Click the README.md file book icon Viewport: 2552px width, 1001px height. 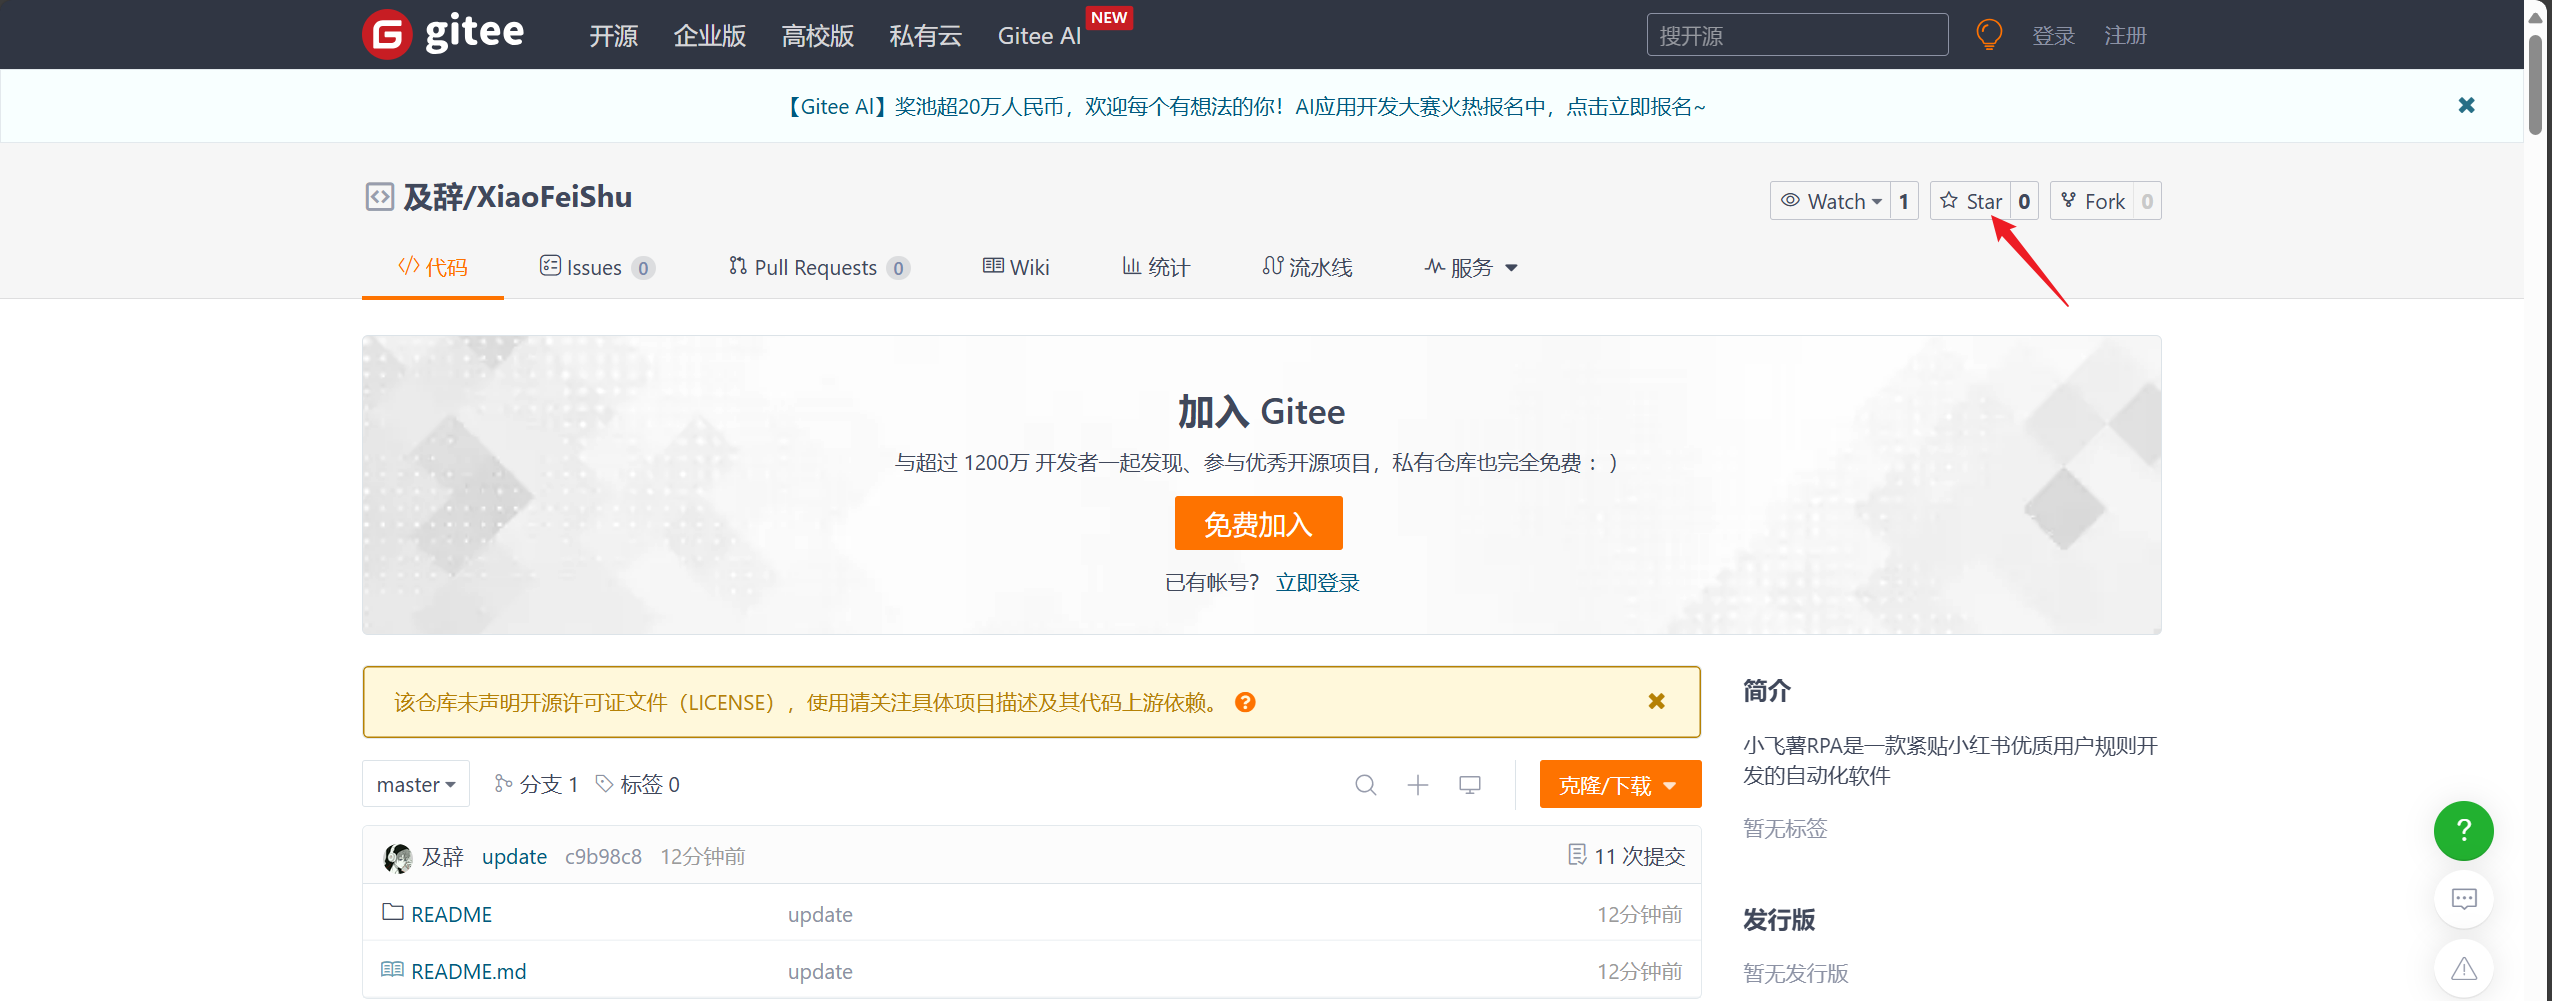pos(393,970)
